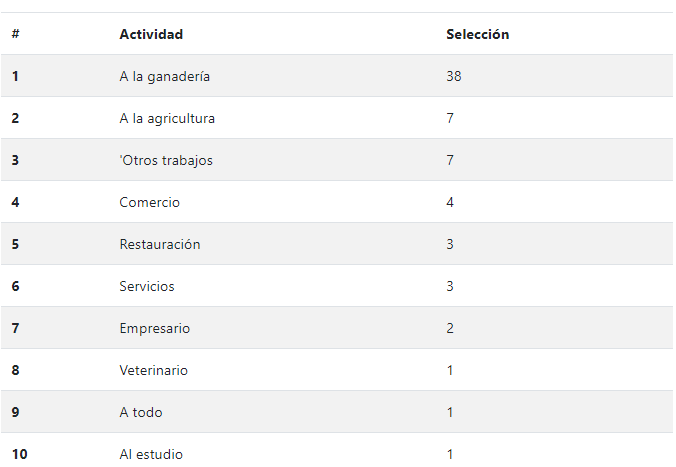The height and width of the screenshot is (467, 676).
Task: Click the Servicios activity cell
Action: [x=147, y=286]
